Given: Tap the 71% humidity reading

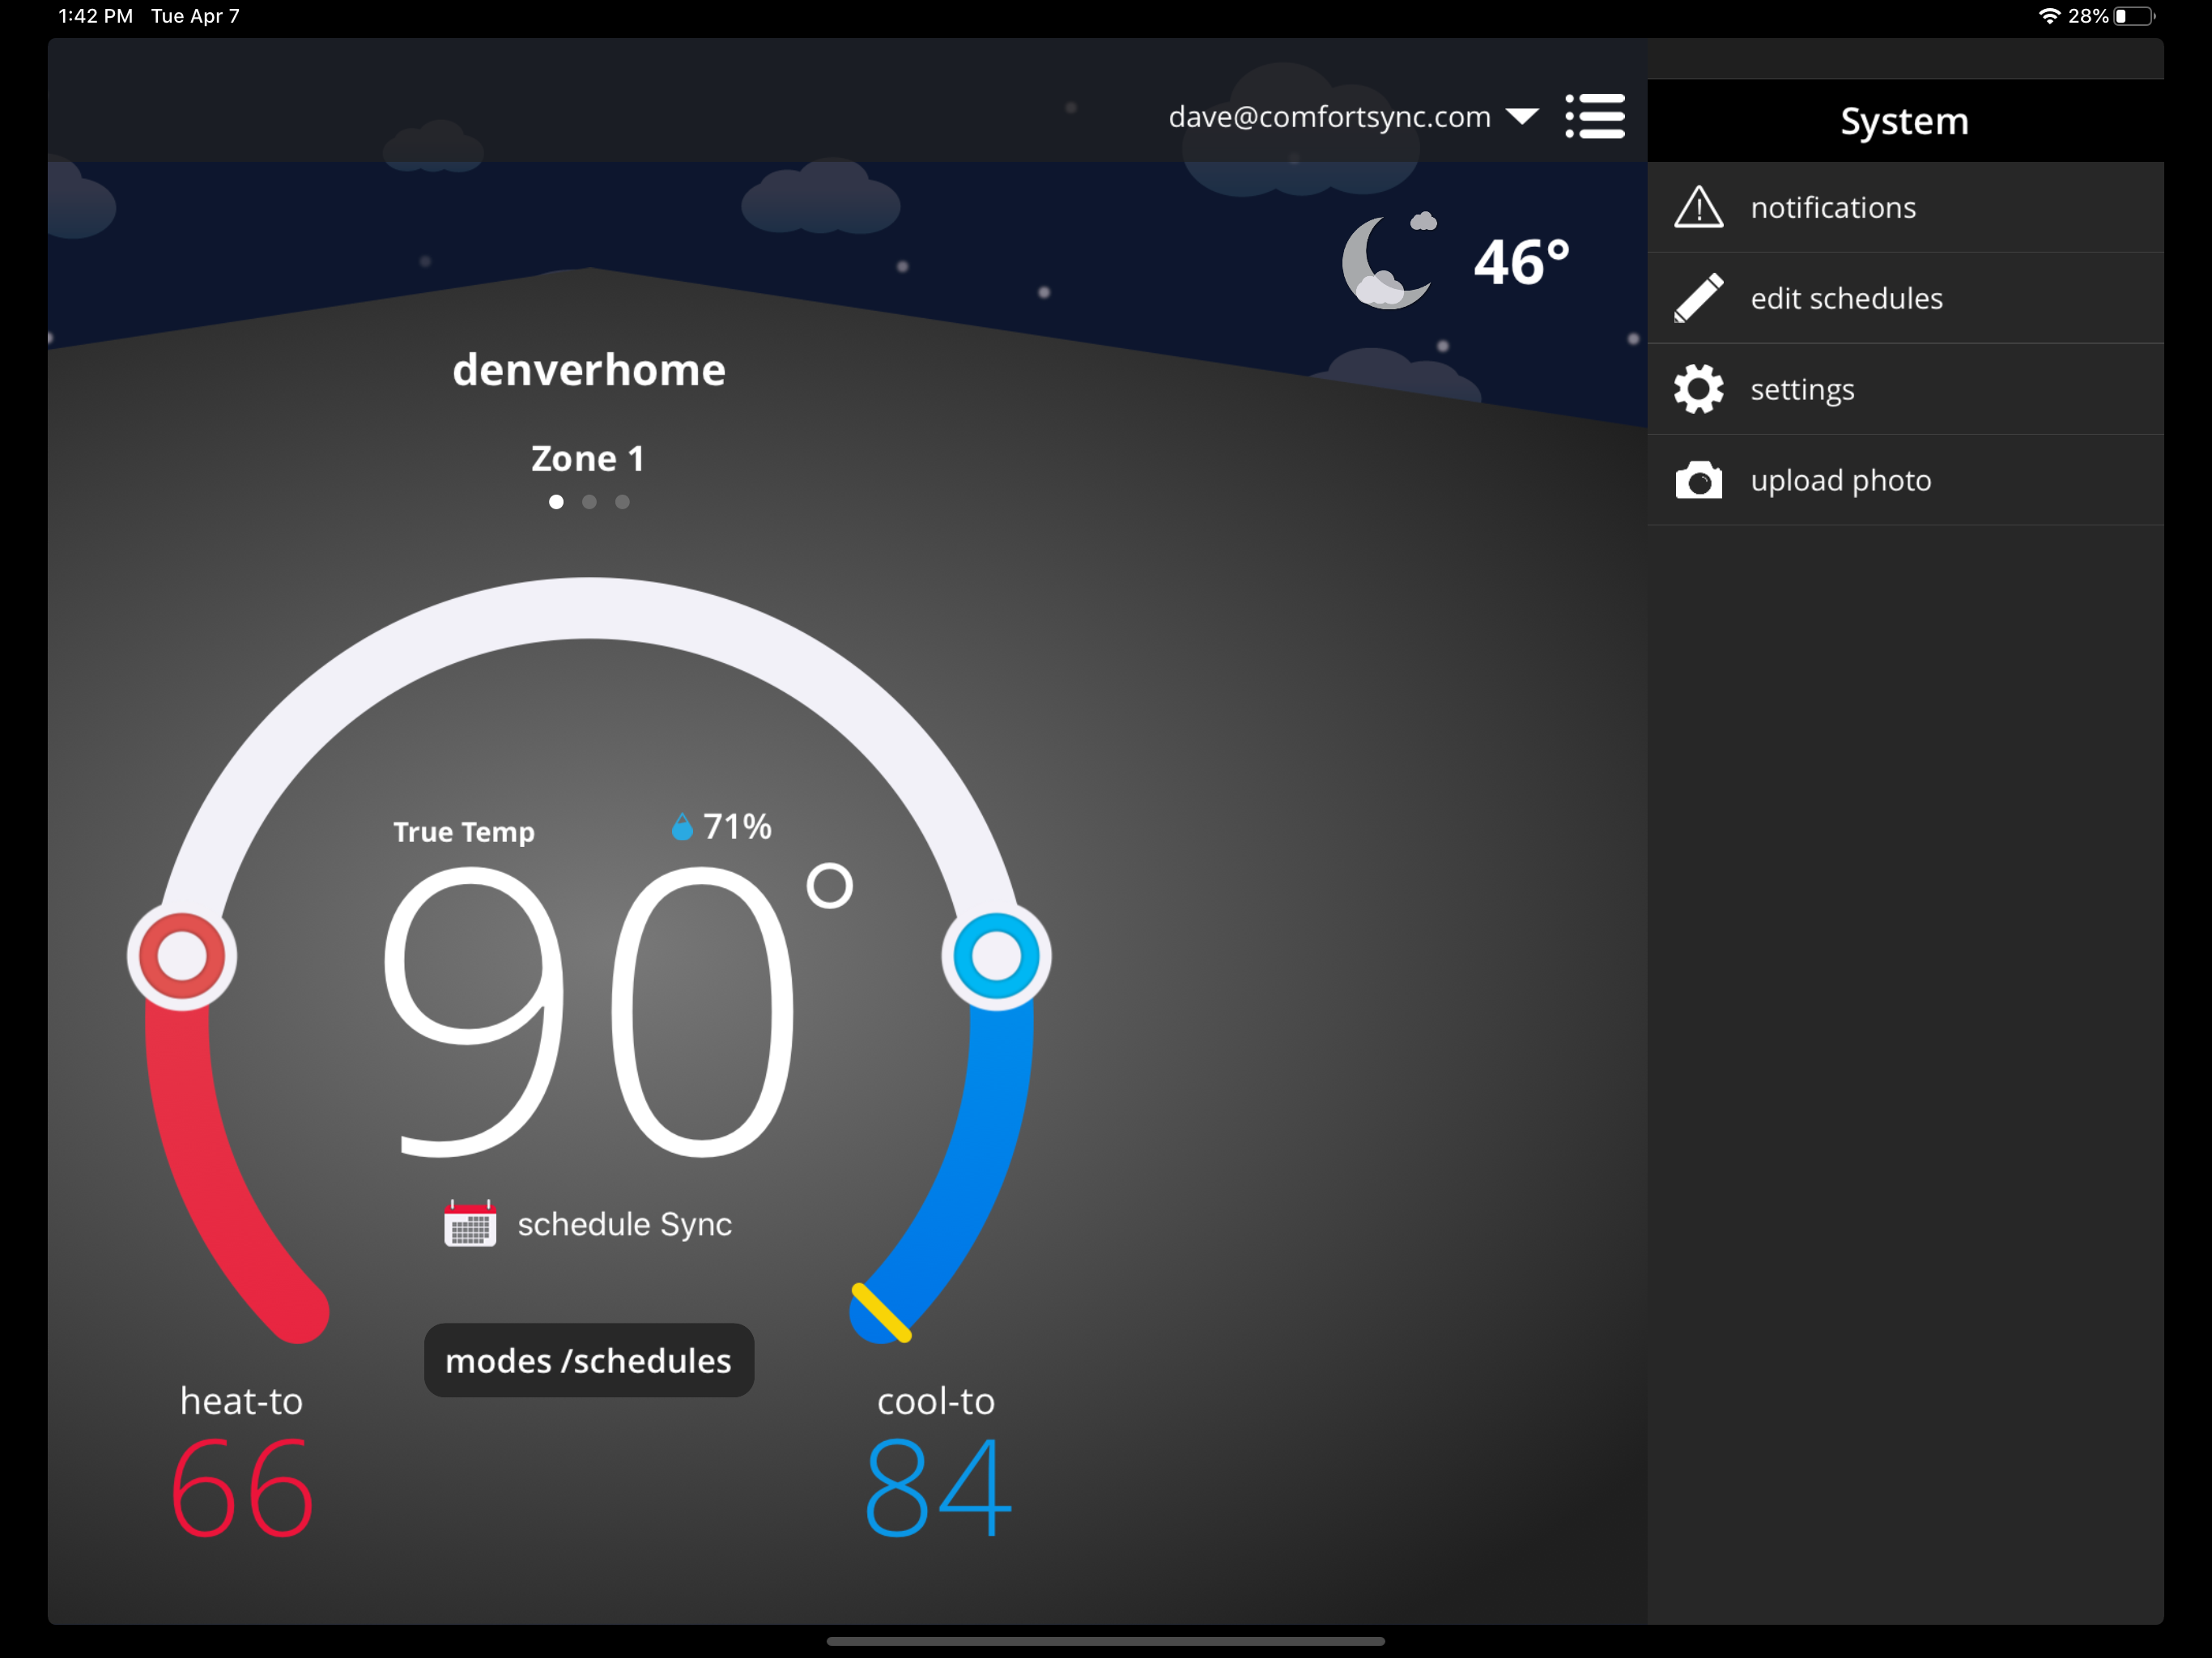Looking at the screenshot, I should click(x=737, y=826).
